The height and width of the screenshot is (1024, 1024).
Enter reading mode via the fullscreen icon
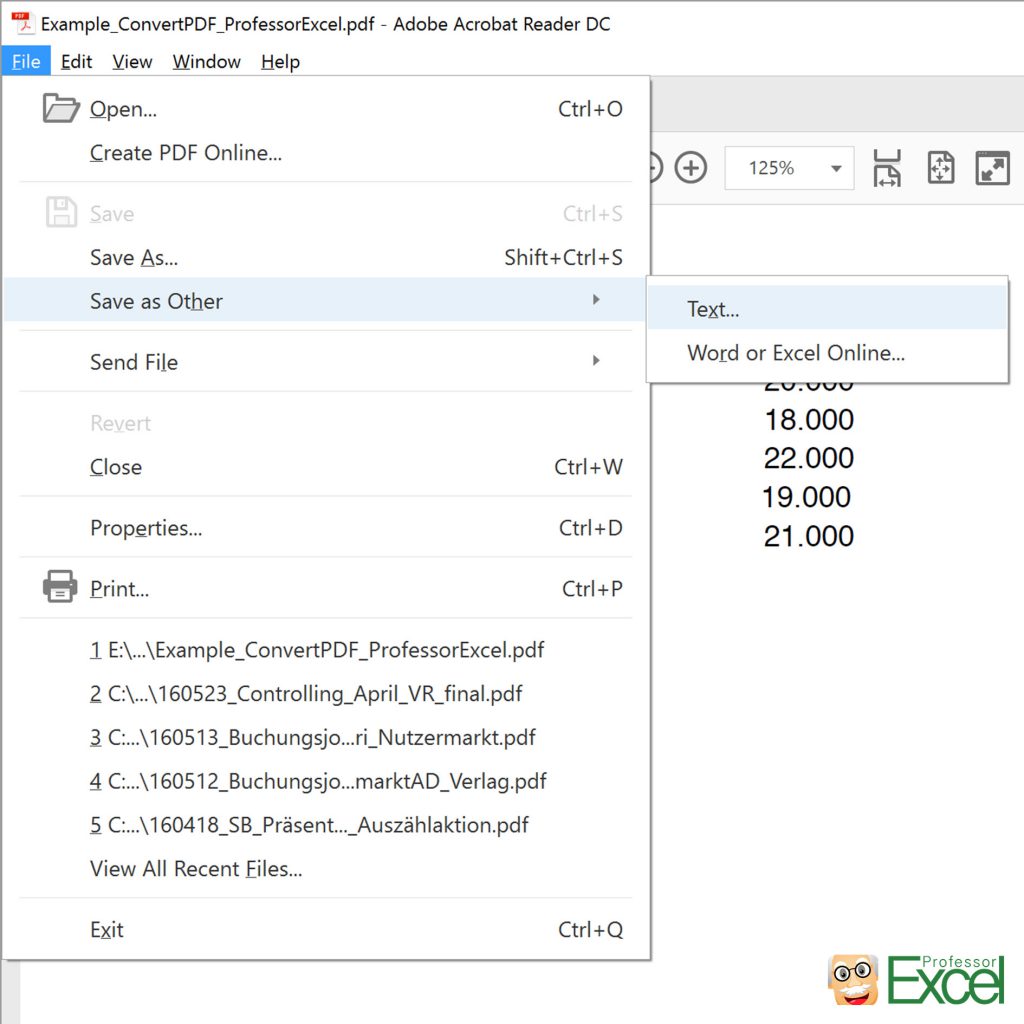[992, 168]
